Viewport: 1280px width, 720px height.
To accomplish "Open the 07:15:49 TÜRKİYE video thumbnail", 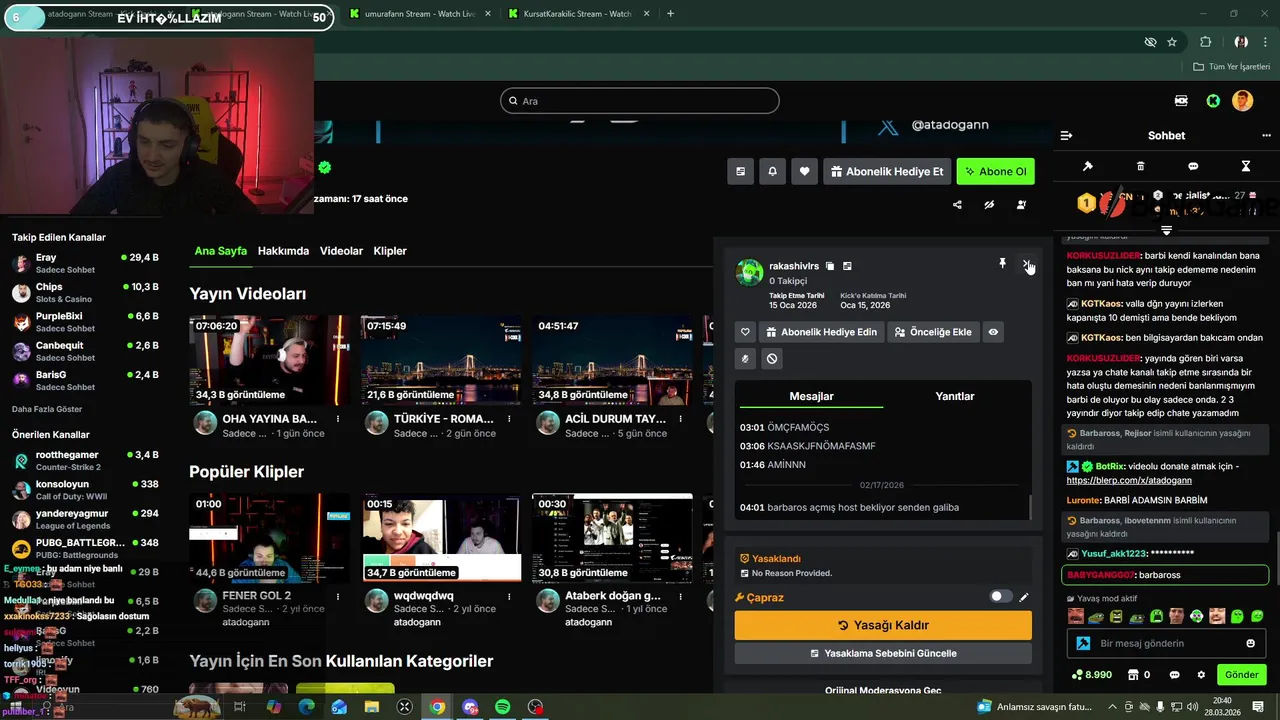I will click(x=441, y=361).
